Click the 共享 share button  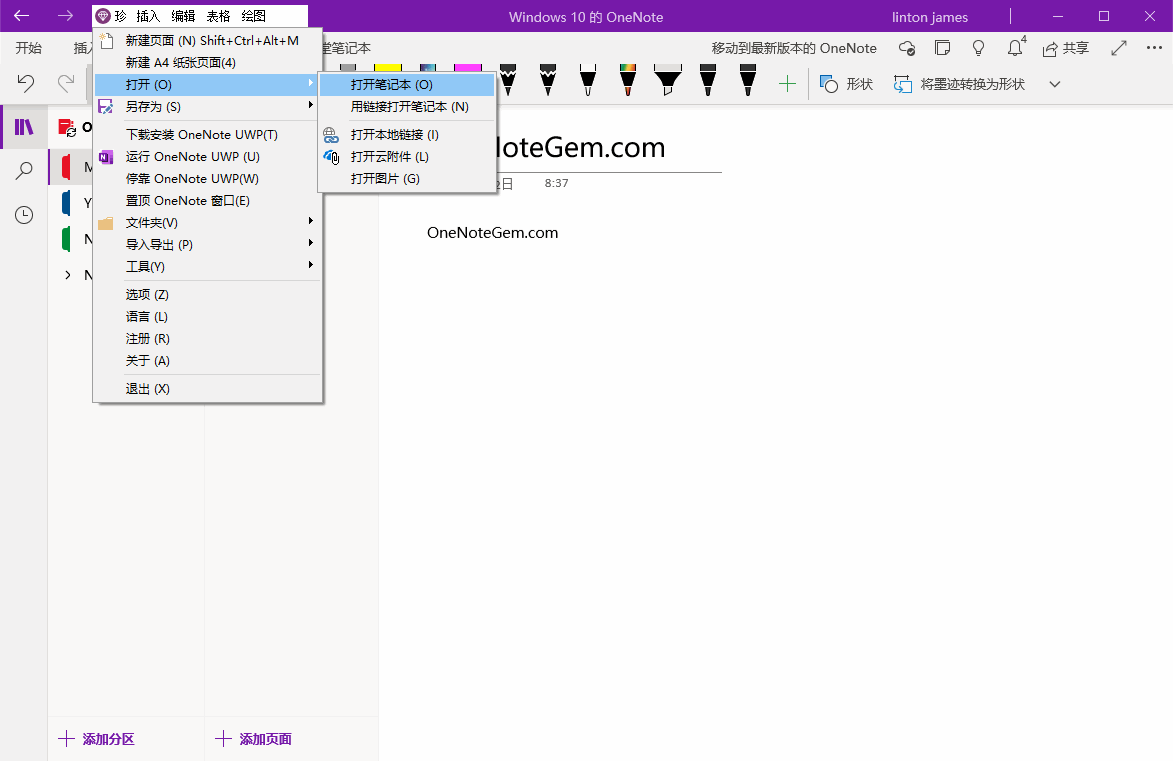click(1066, 48)
